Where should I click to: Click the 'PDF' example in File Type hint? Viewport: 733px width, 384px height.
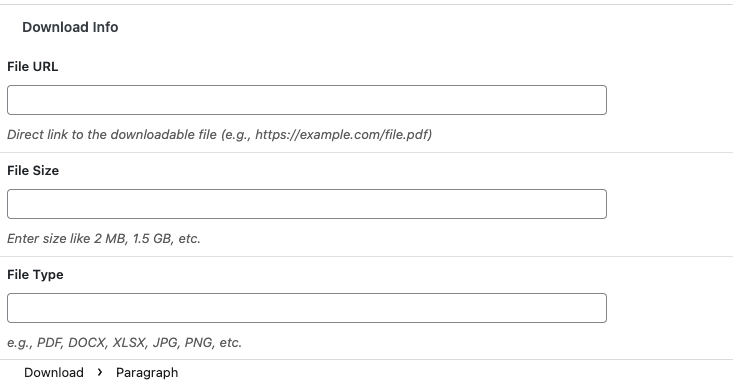tap(49, 343)
